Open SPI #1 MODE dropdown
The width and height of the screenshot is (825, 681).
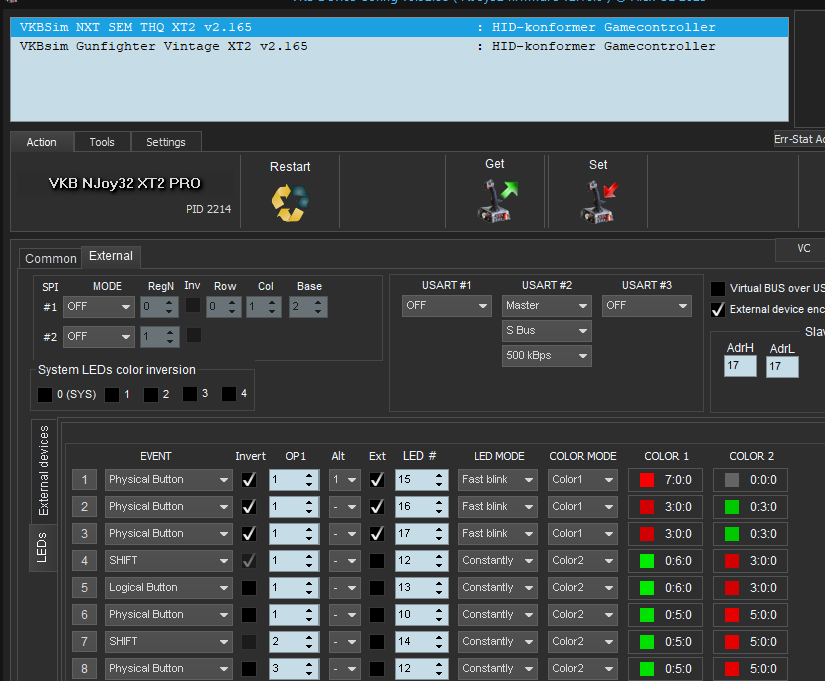pyautogui.click(x=98, y=306)
